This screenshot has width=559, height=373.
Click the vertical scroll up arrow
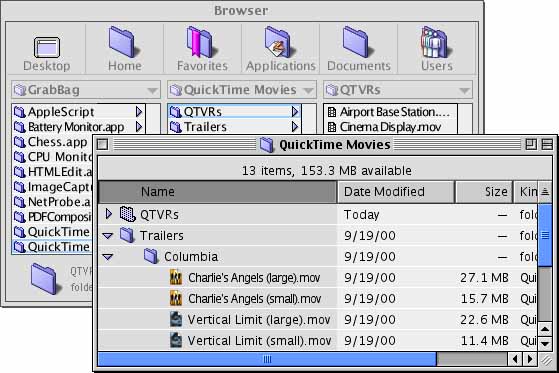pos(545,329)
